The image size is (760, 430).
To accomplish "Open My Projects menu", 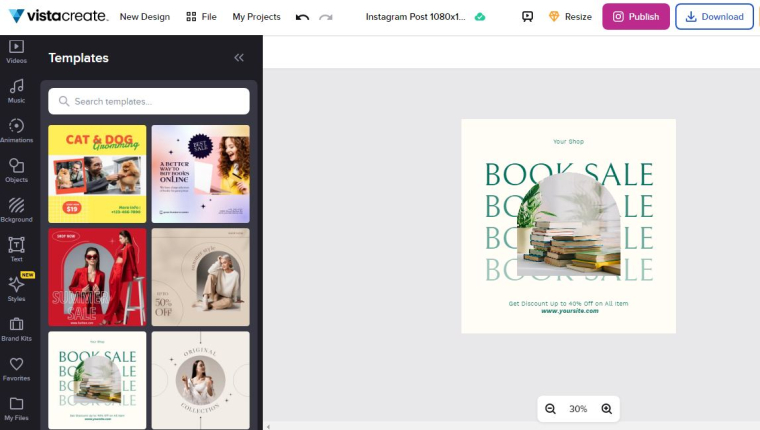I will click(256, 17).
